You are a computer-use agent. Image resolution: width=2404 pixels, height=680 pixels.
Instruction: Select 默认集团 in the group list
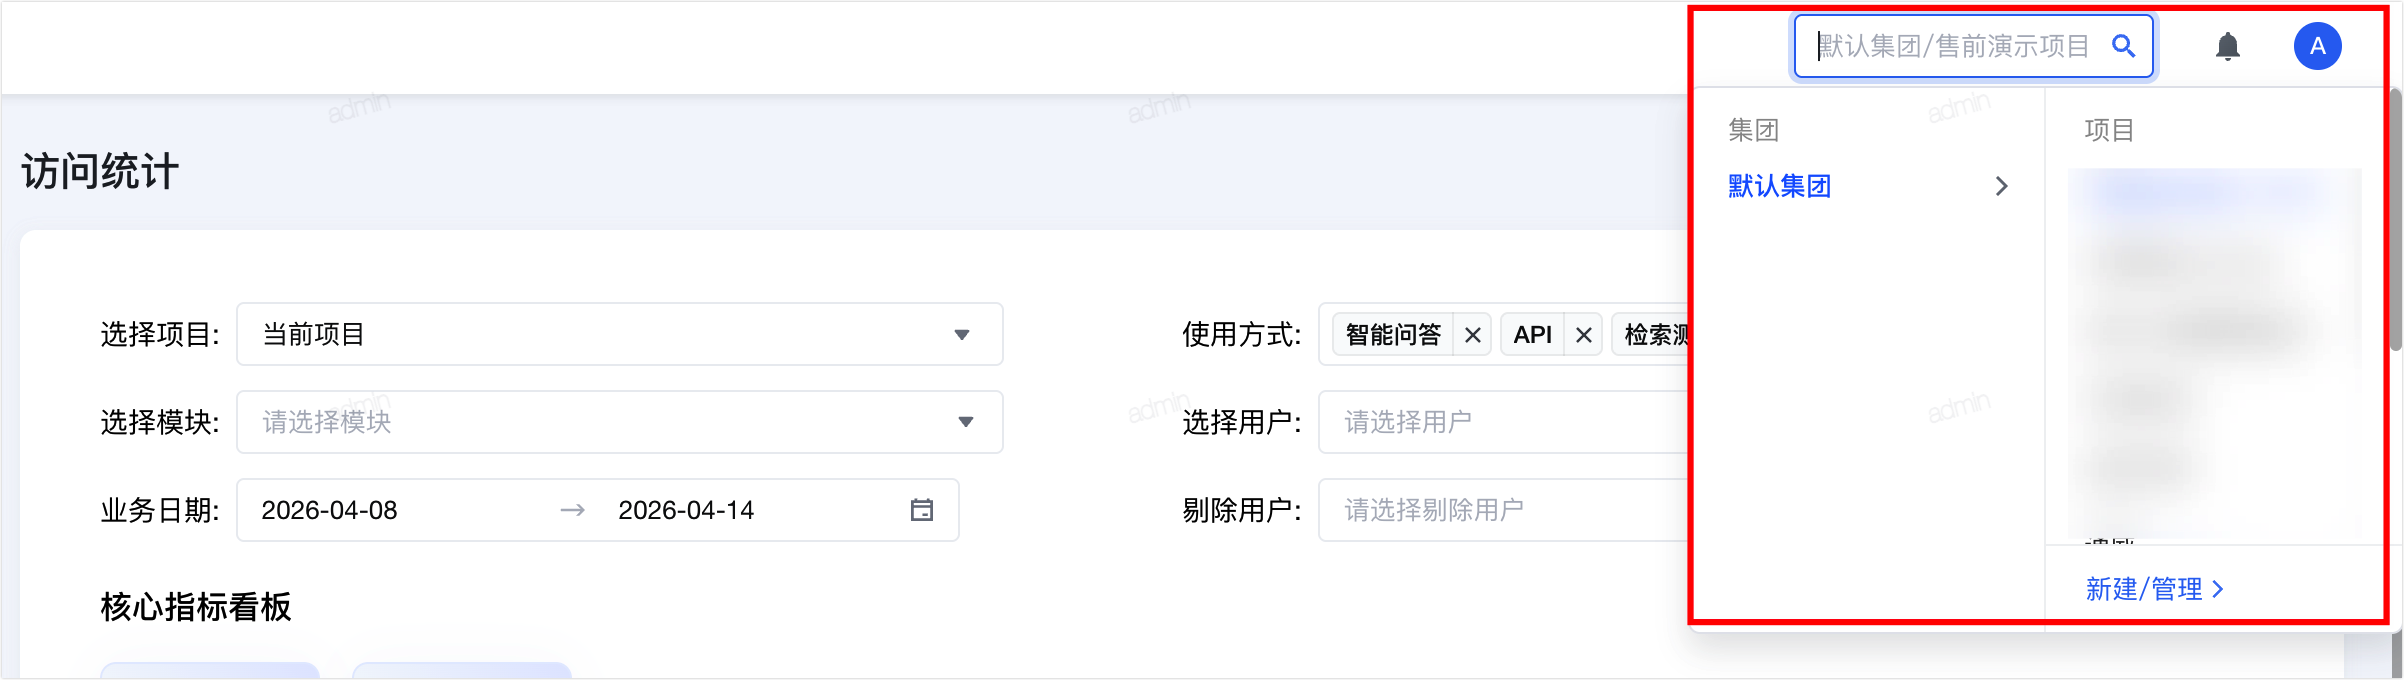click(1779, 186)
